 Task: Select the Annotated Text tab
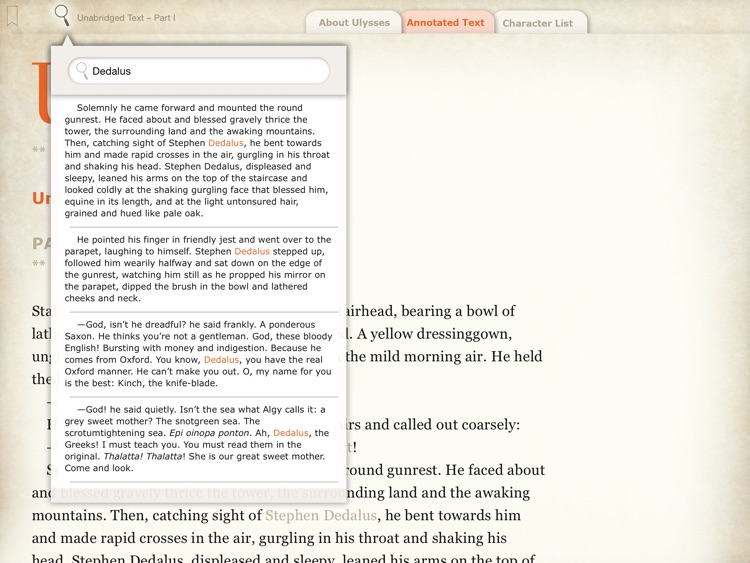(445, 22)
